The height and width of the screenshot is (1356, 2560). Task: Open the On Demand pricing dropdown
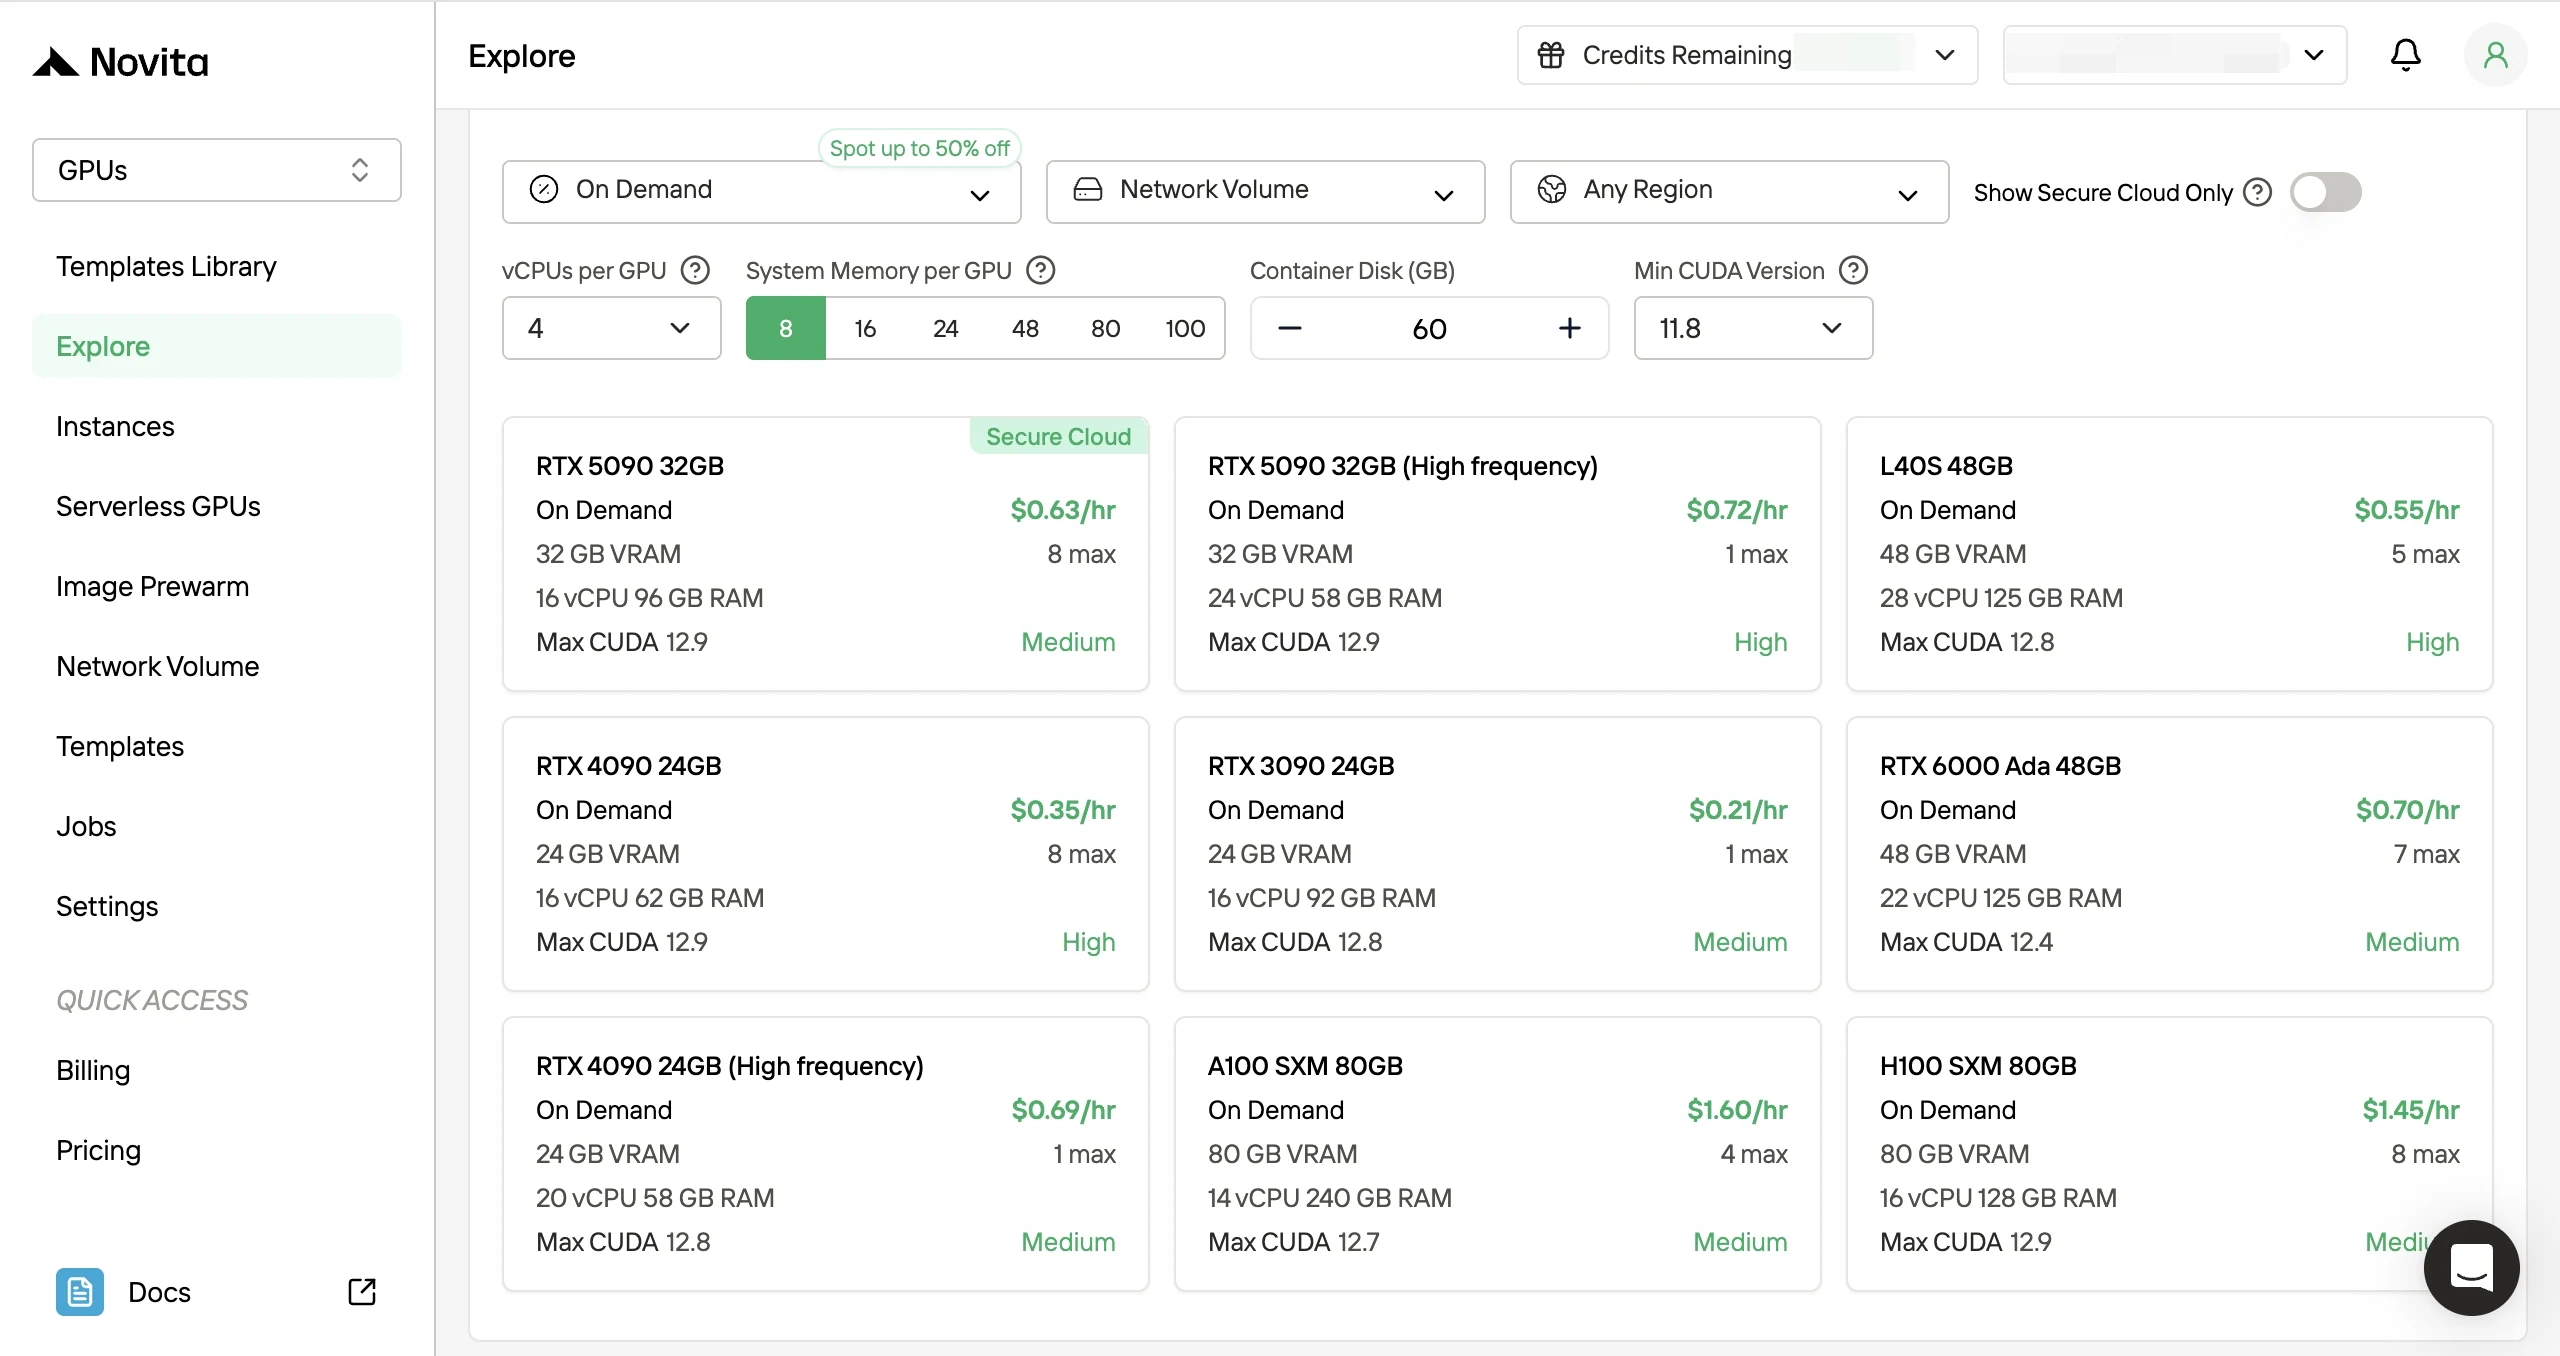(761, 191)
